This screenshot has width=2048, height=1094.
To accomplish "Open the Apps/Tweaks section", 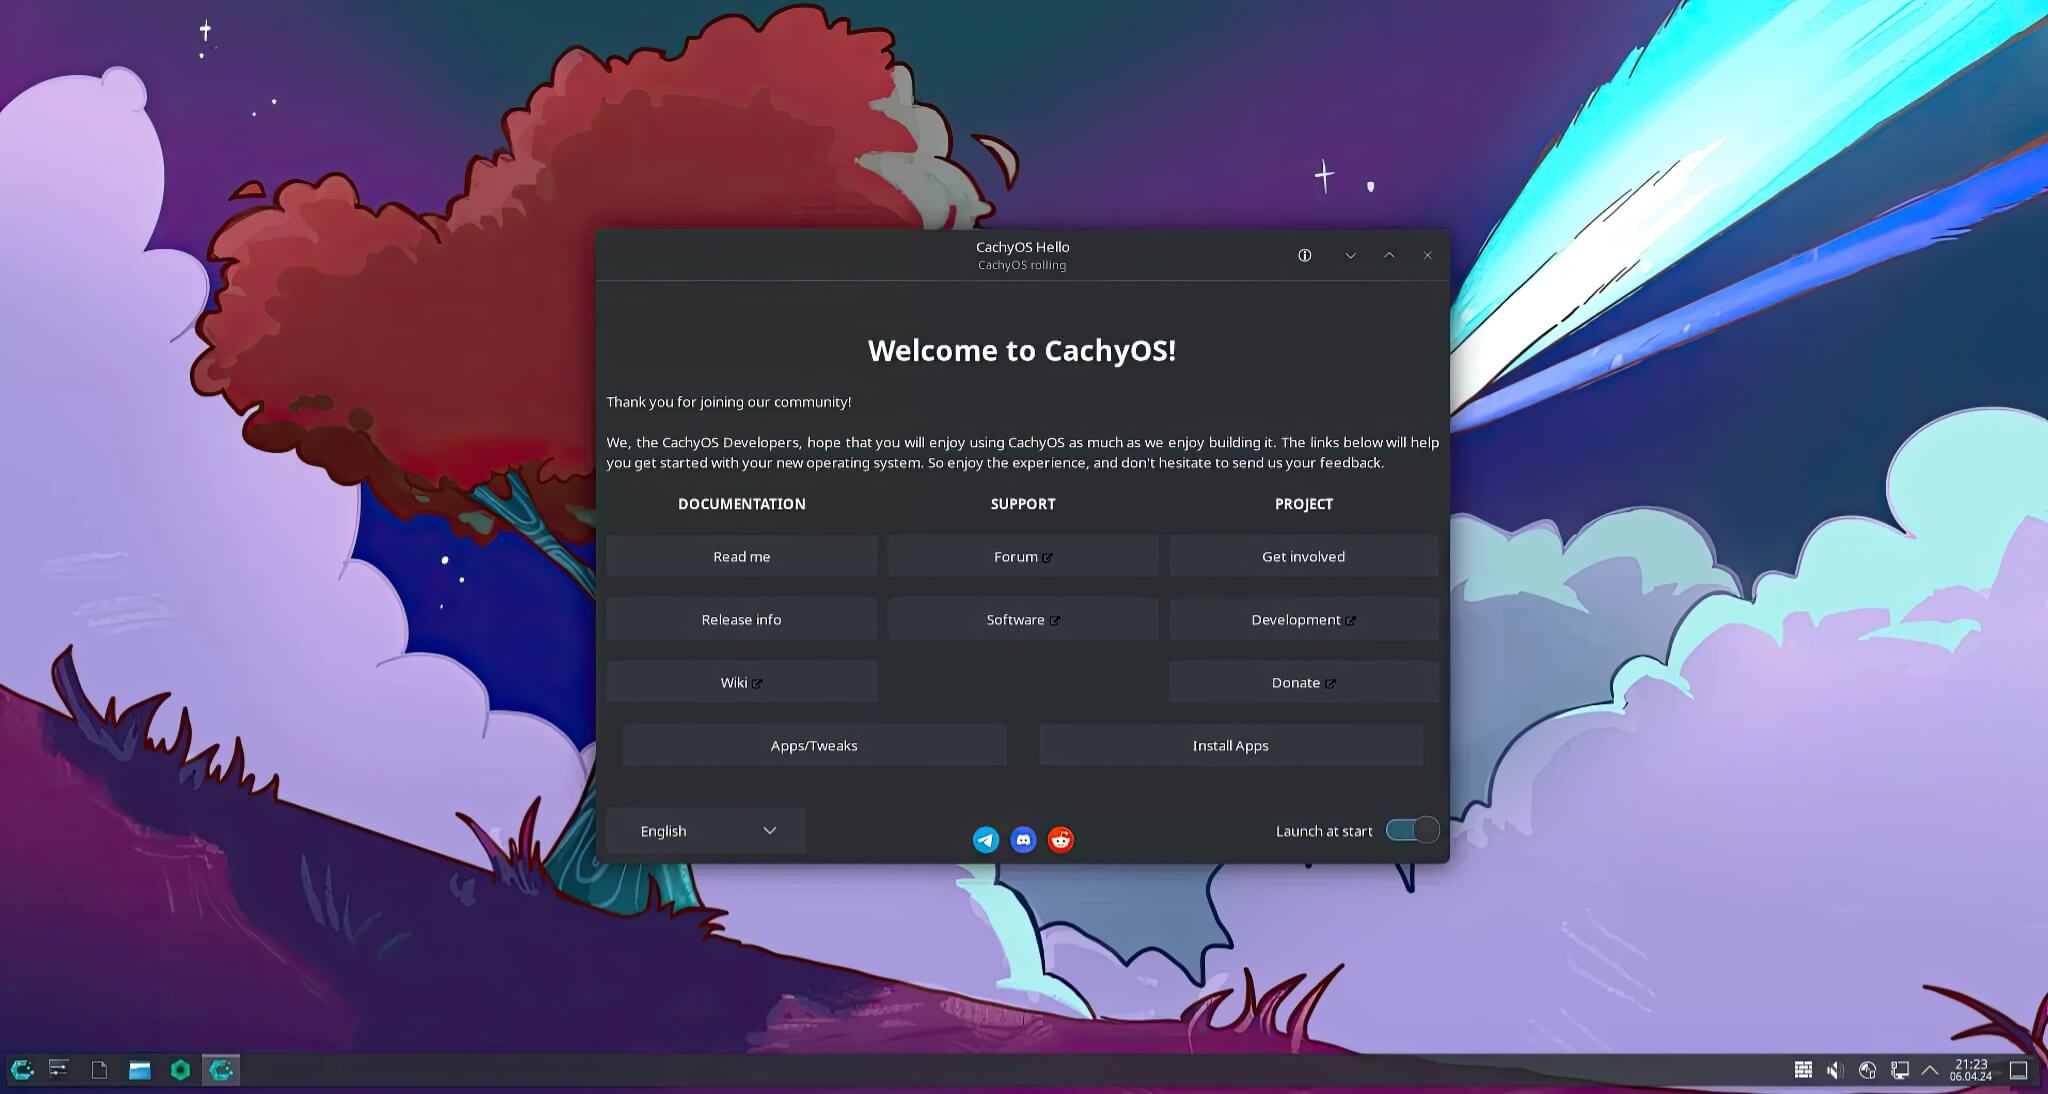I will (814, 745).
